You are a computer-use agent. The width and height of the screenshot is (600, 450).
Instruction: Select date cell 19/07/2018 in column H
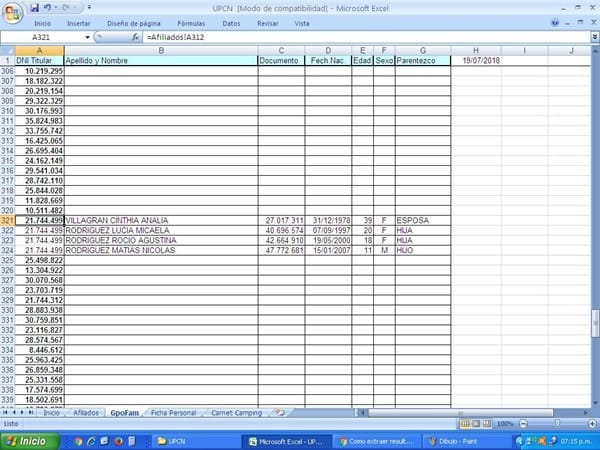(x=476, y=60)
